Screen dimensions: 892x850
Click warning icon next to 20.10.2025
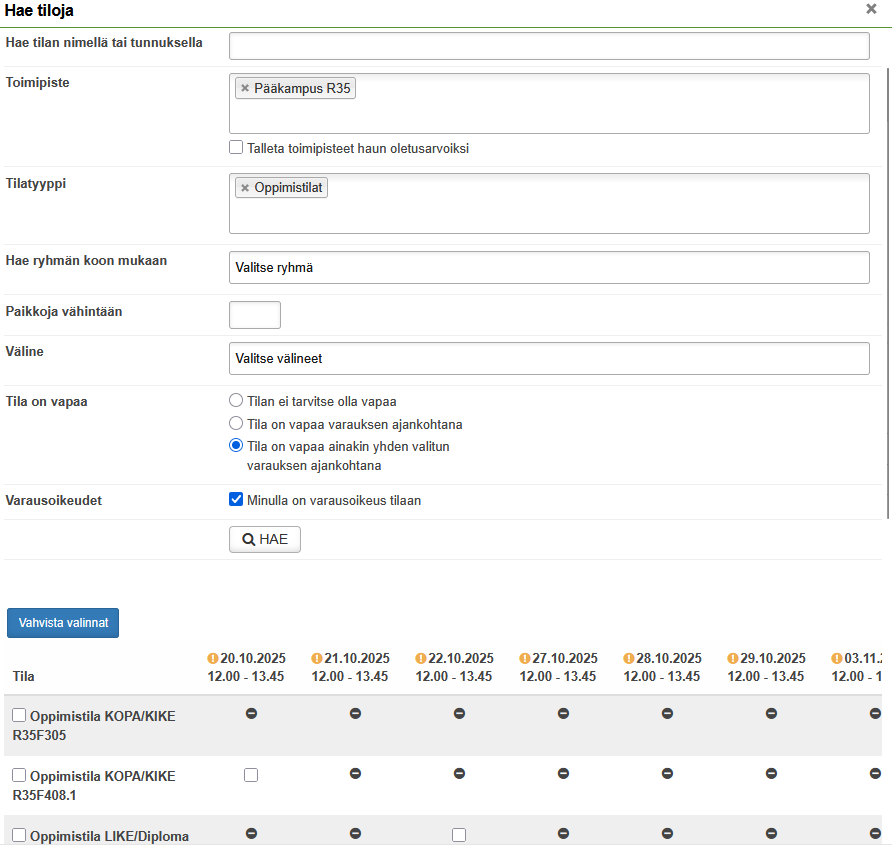[x=213, y=659]
